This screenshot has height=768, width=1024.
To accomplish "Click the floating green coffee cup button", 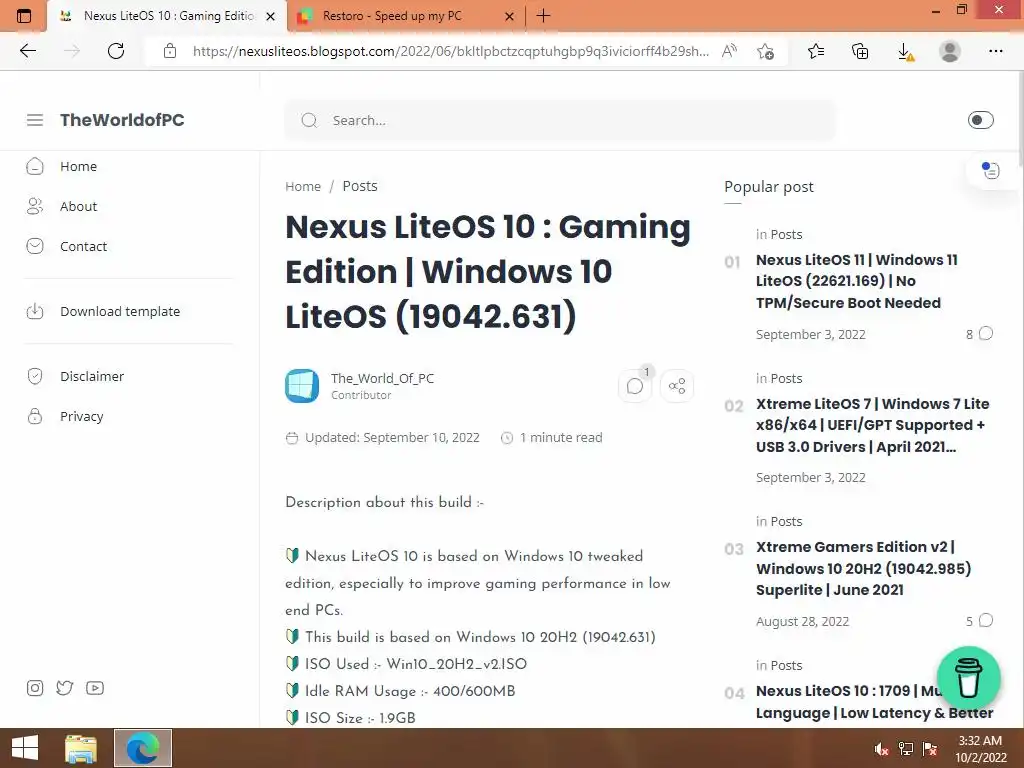I will pos(968,679).
